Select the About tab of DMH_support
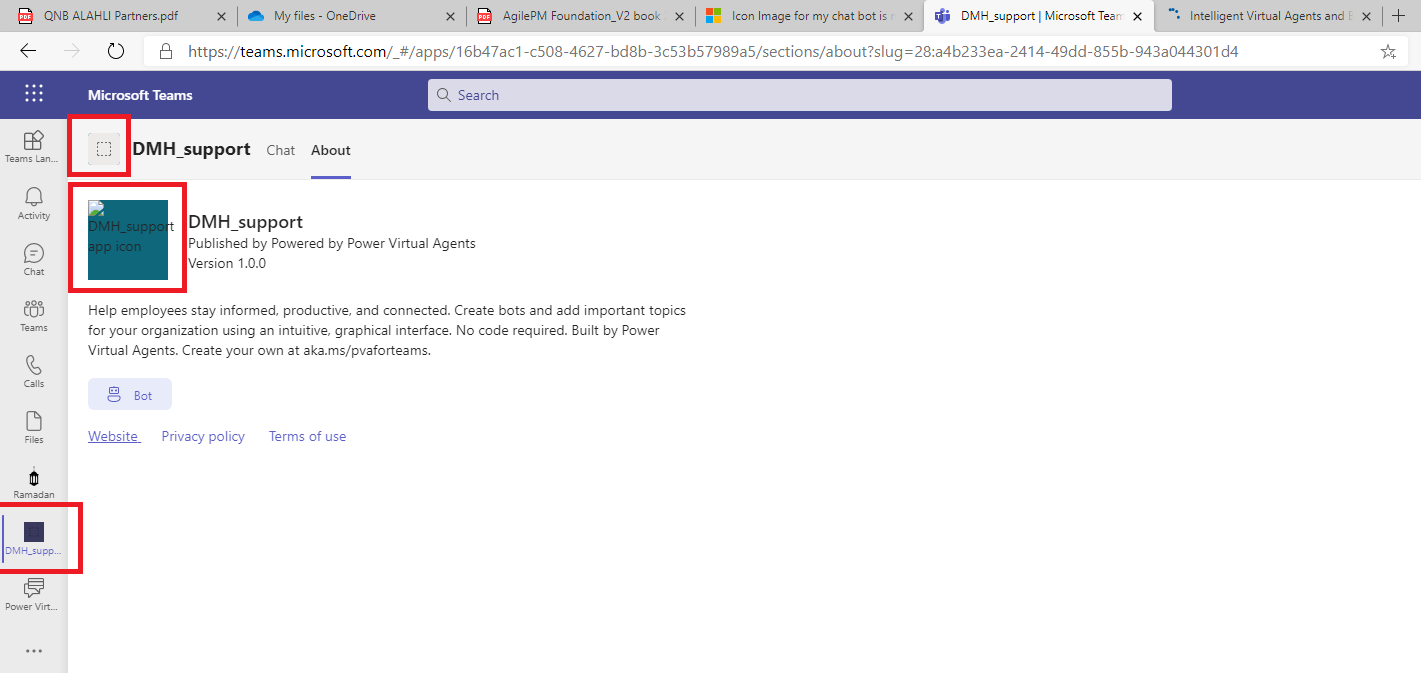This screenshot has width=1421, height=673. (331, 150)
